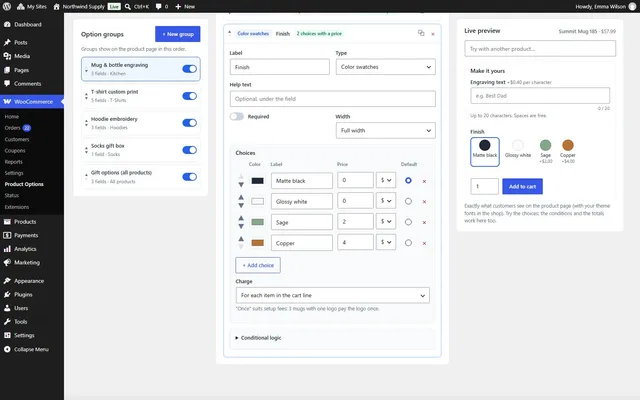640x400 pixels.
Task: Click the Tools wrench icon
Action: click(x=7, y=322)
